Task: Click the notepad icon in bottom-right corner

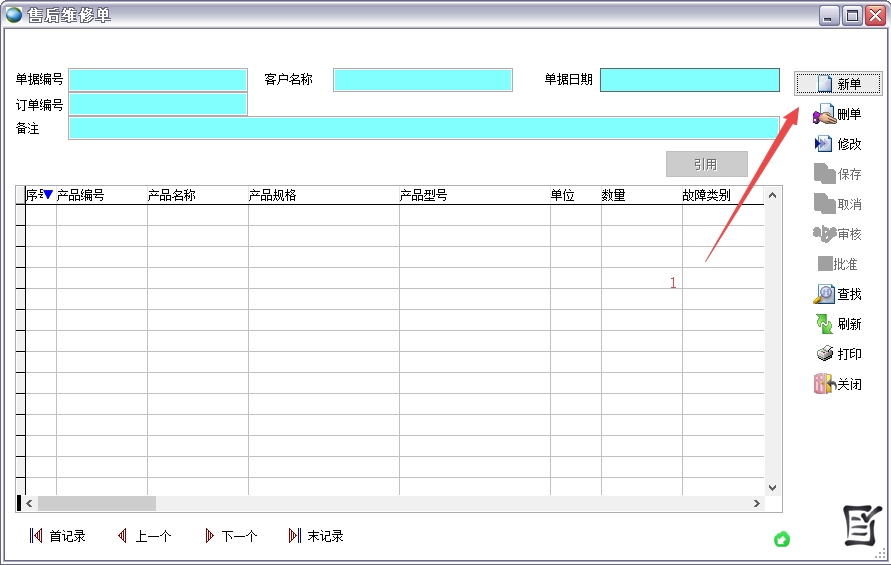Action: point(862,525)
